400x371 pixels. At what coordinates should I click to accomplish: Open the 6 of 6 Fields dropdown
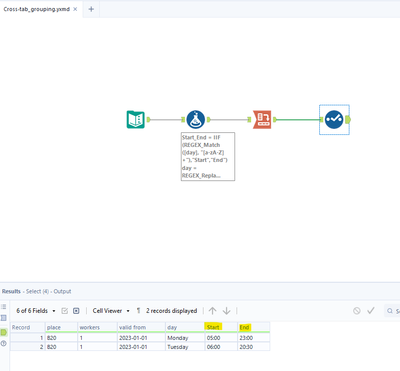tap(36, 311)
